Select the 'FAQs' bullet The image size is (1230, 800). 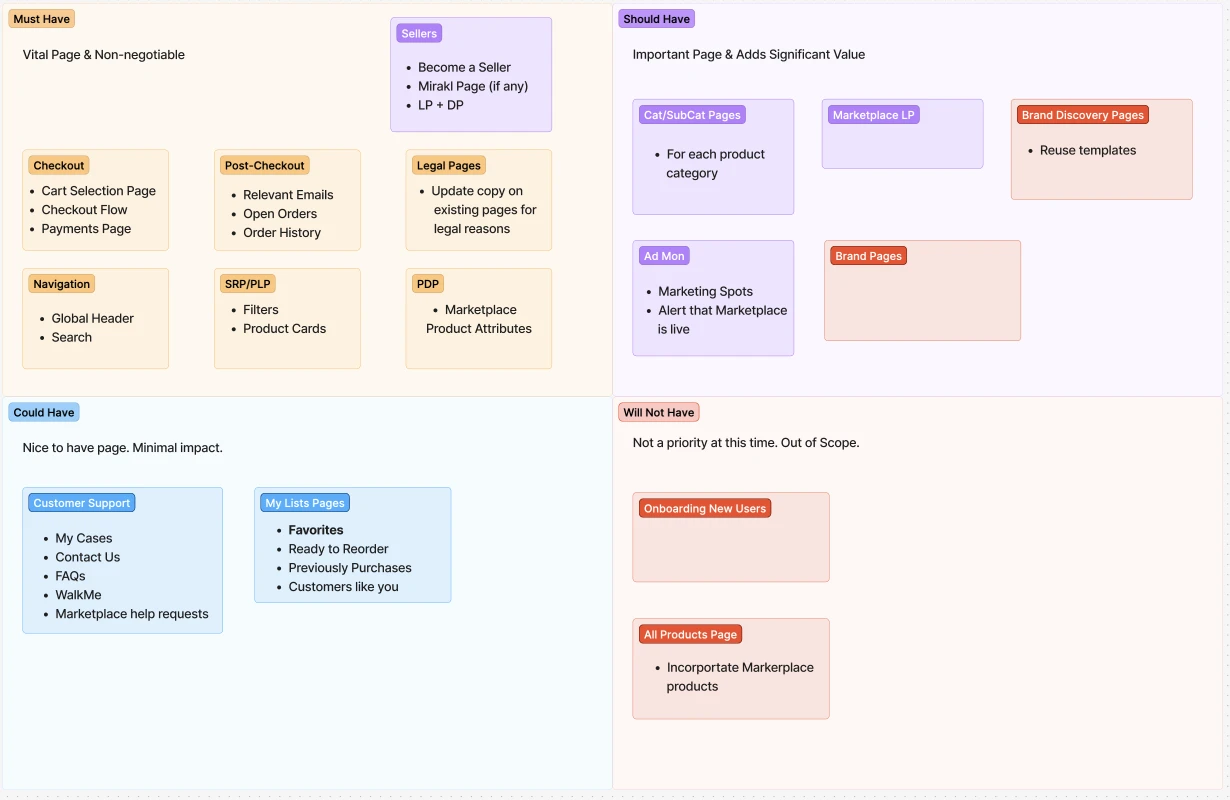click(x=70, y=576)
